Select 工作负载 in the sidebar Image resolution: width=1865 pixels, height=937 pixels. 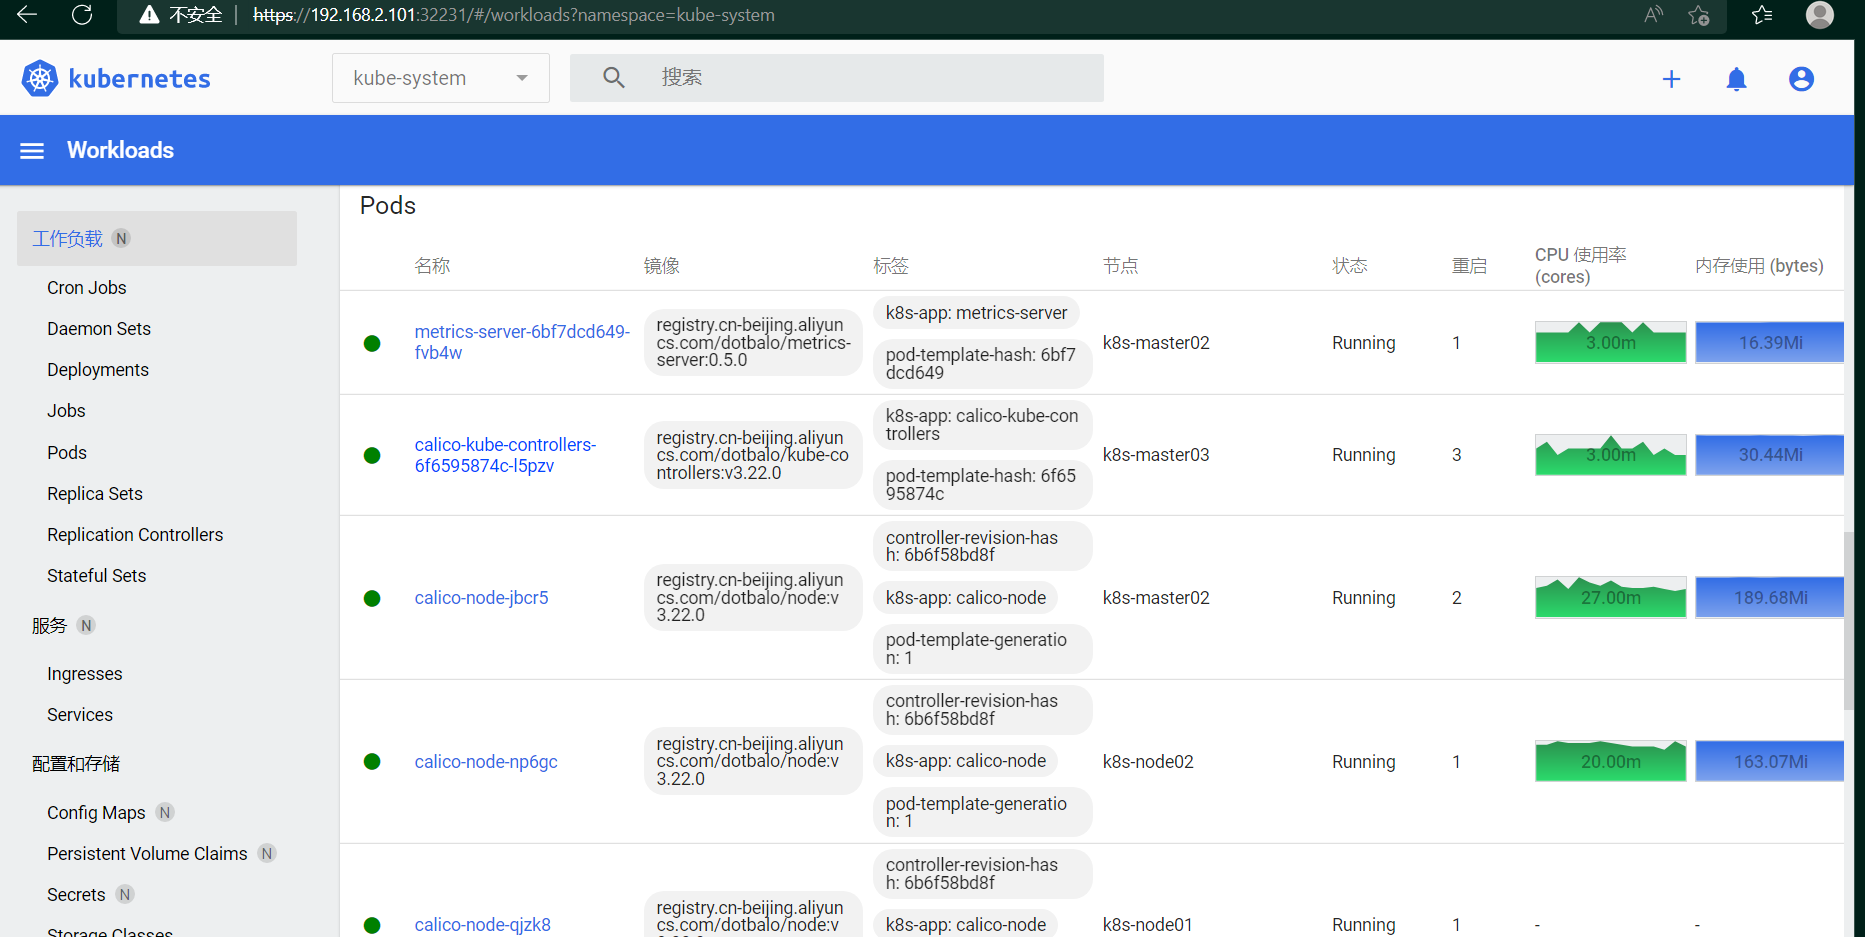click(157, 238)
